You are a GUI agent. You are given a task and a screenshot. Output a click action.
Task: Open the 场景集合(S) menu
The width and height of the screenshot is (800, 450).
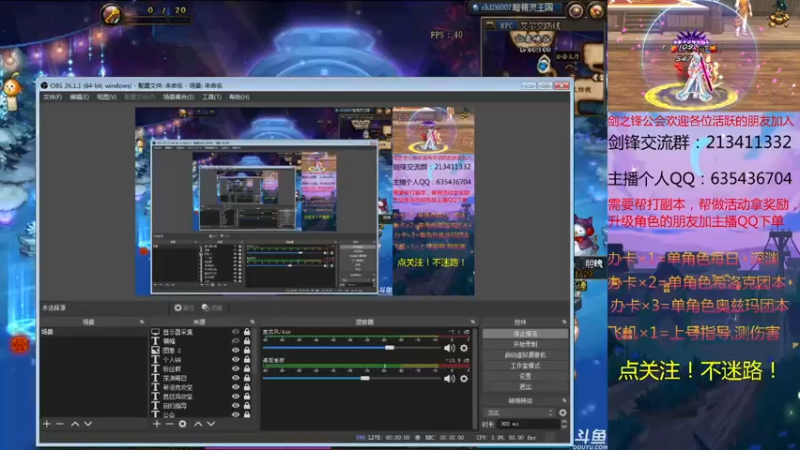click(179, 97)
